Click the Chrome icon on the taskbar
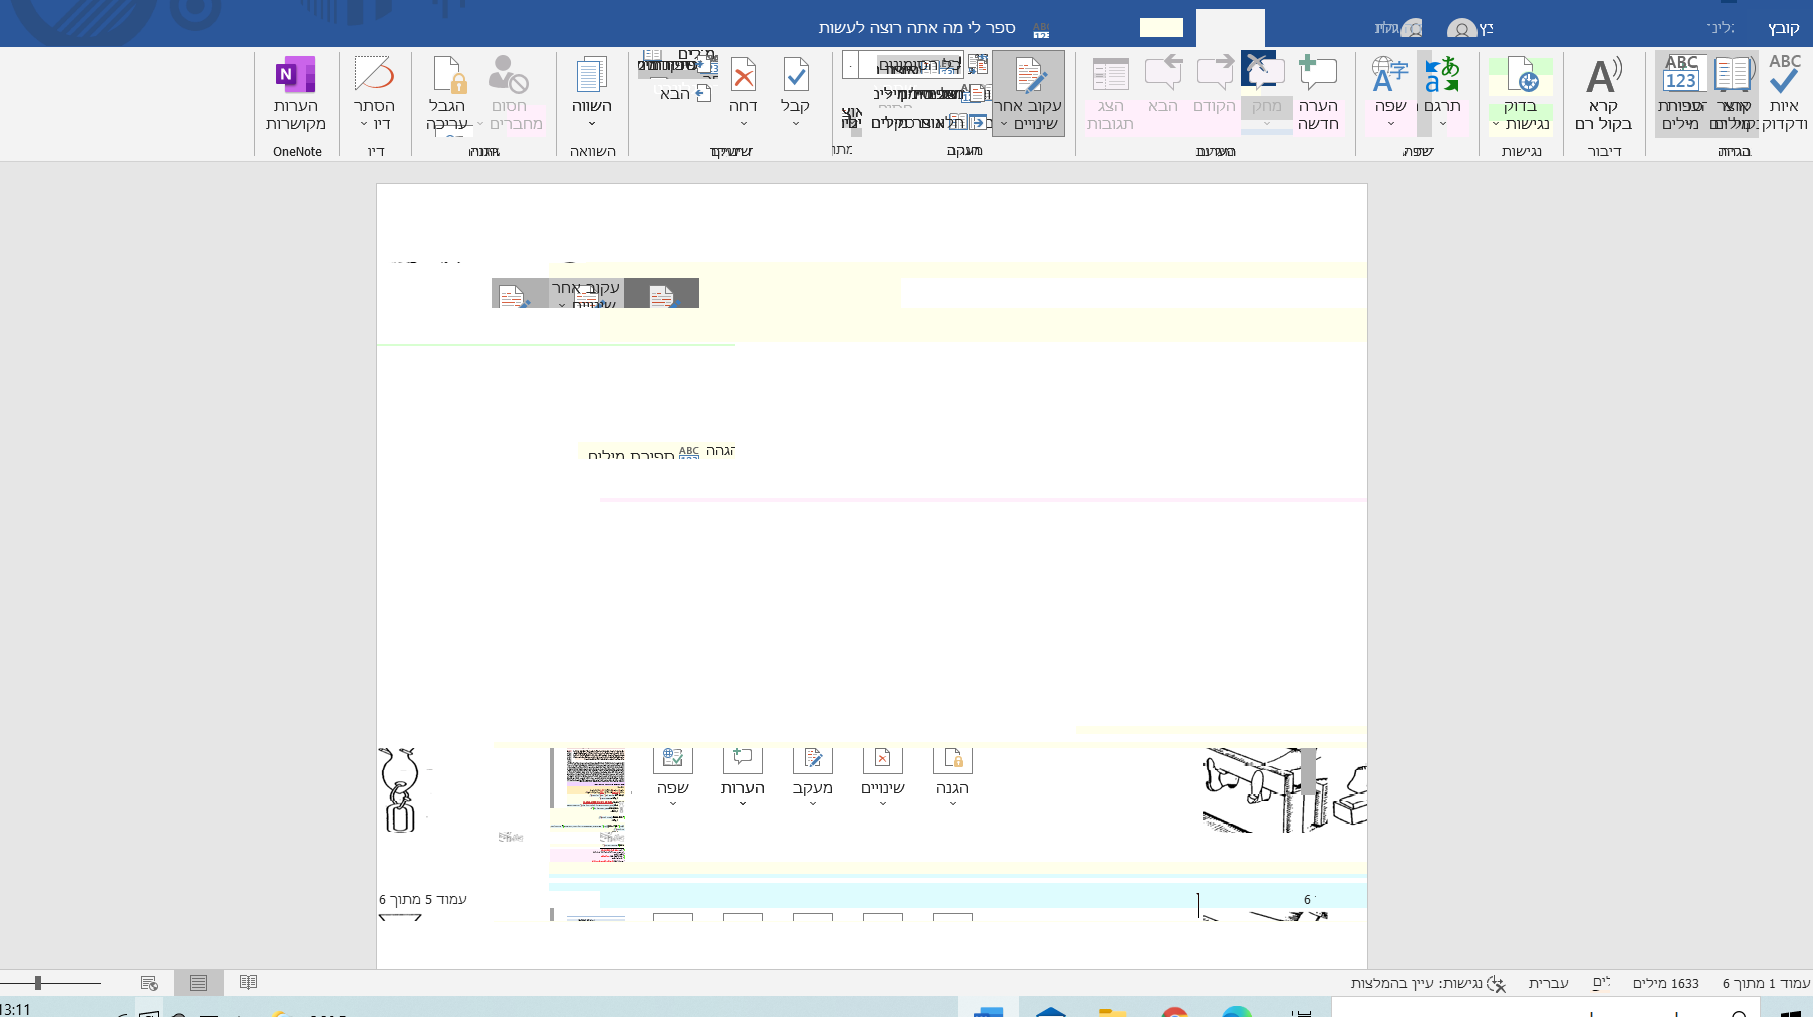The width and height of the screenshot is (1813, 1017). 1175,1012
